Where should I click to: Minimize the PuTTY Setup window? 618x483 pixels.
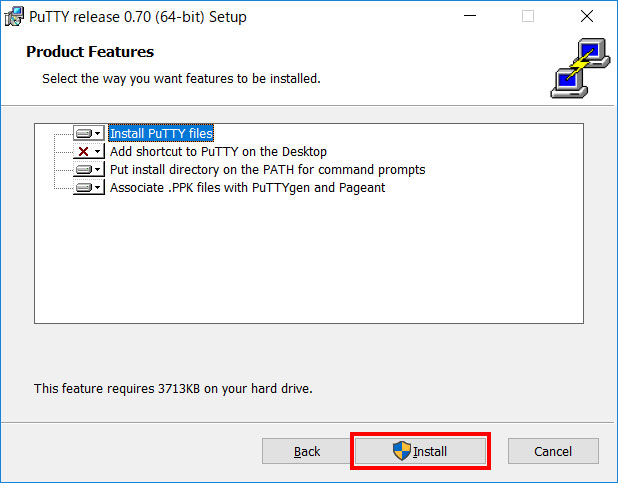click(x=470, y=16)
